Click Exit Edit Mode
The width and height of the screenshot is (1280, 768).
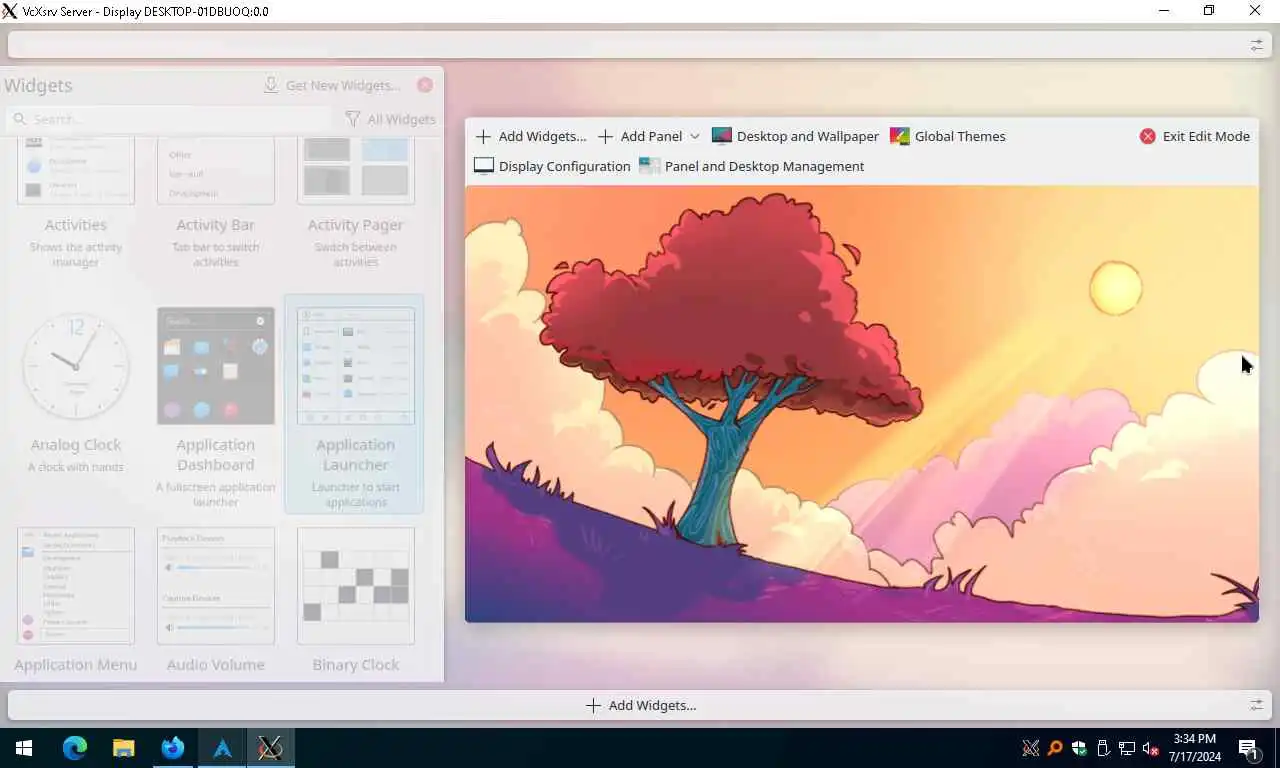click(x=1195, y=136)
